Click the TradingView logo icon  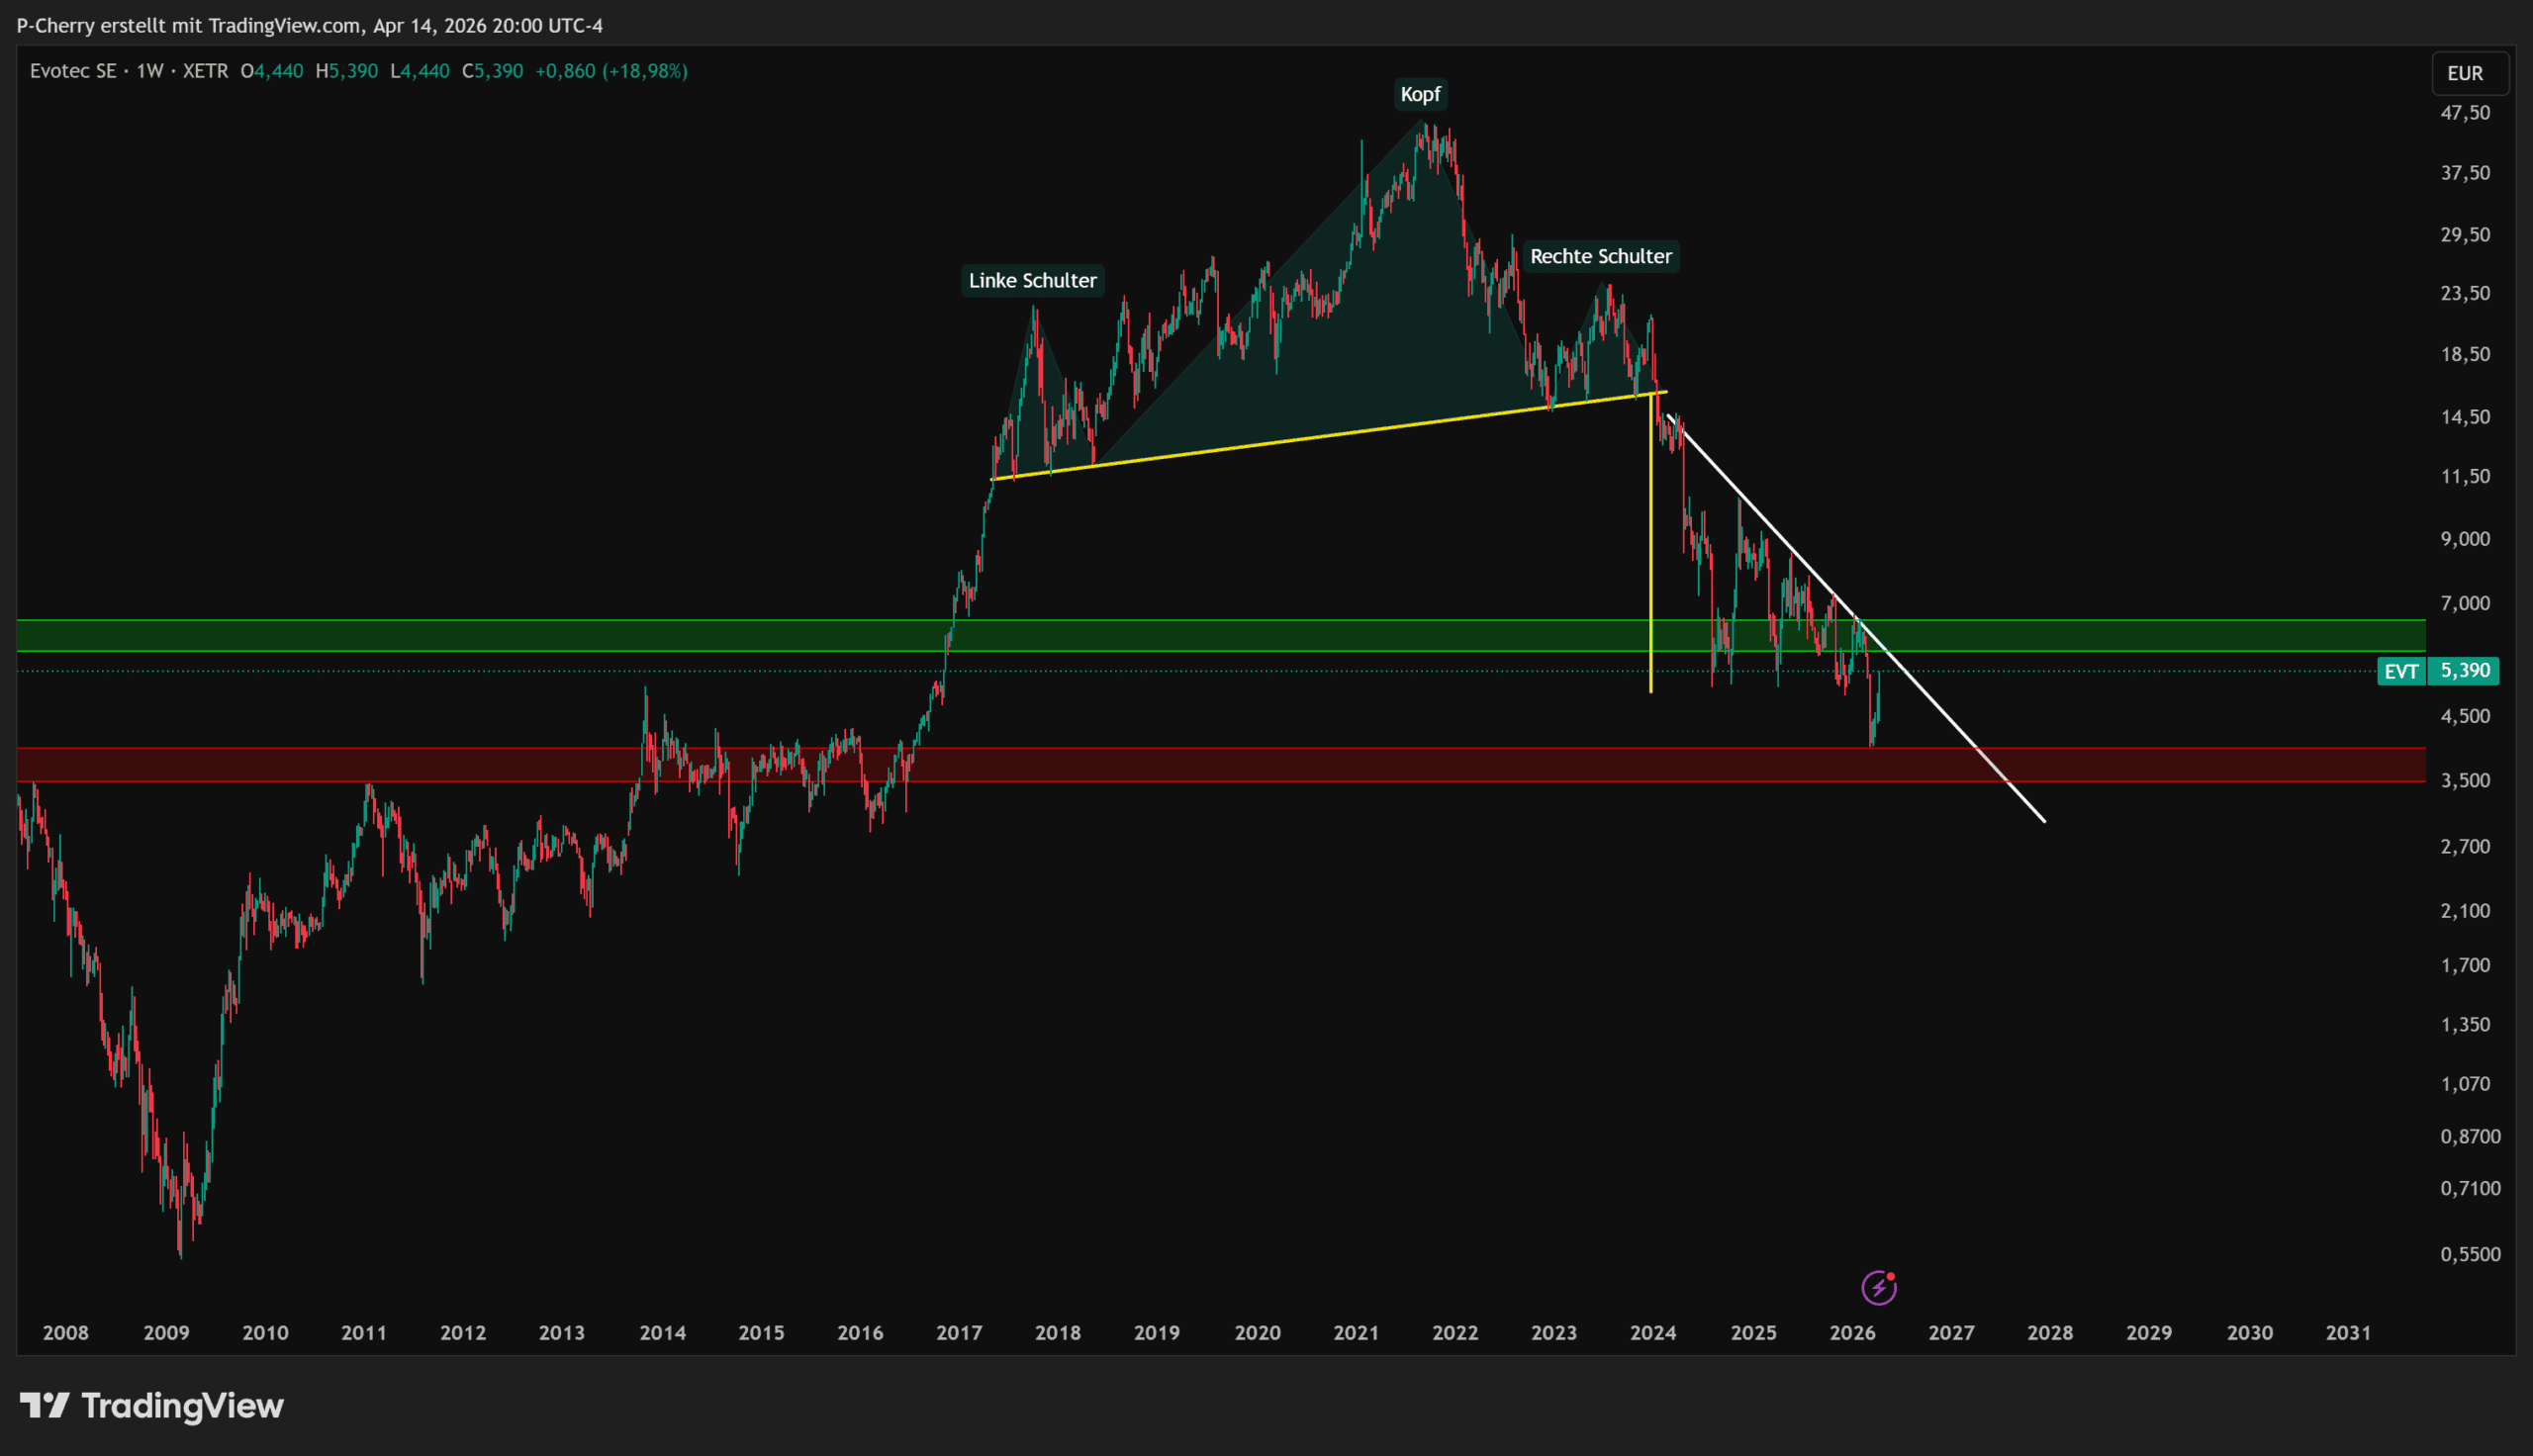pyautogui.click(x=44, y=1406)
